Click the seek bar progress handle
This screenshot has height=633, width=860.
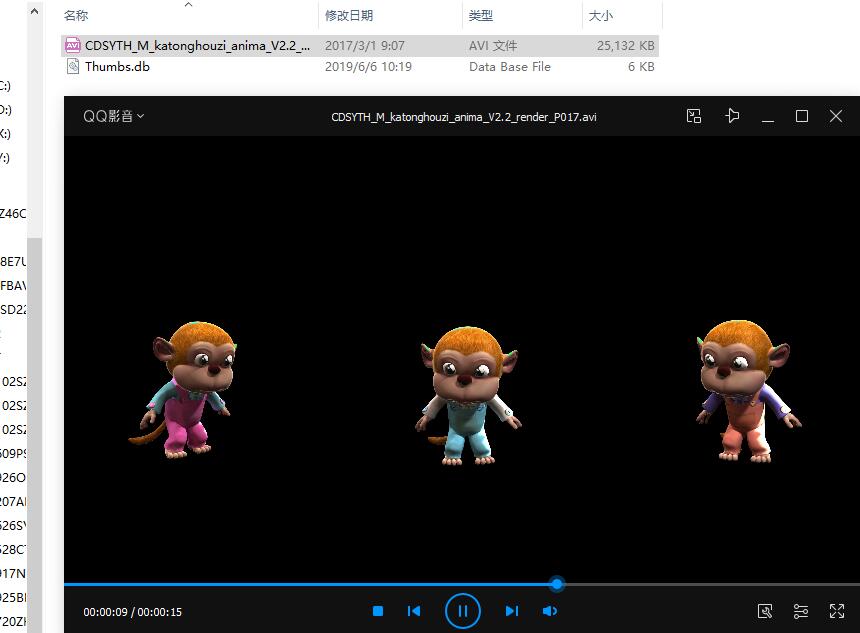(557, 584)
